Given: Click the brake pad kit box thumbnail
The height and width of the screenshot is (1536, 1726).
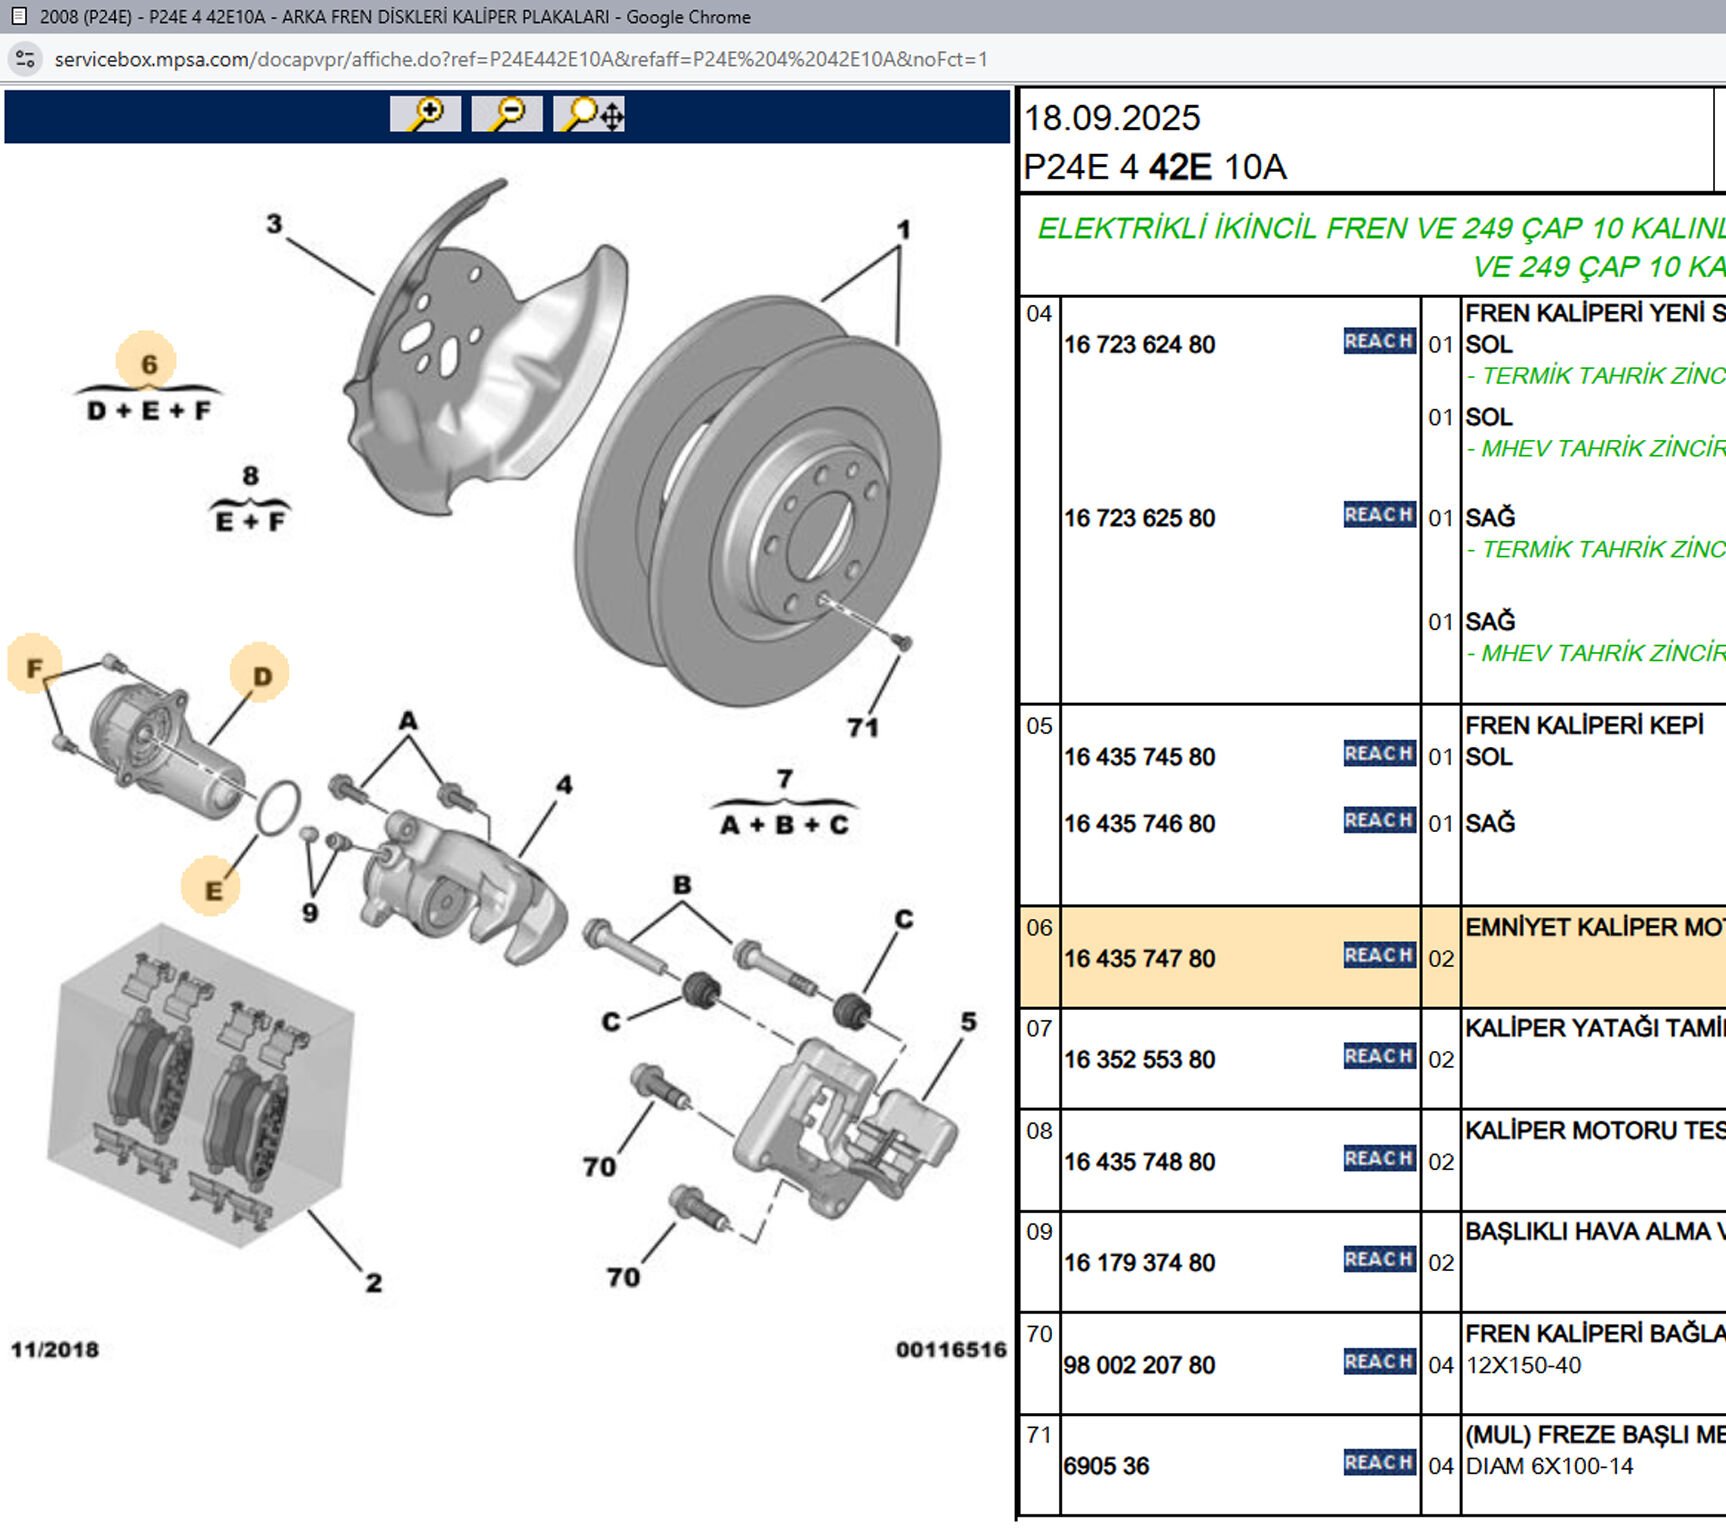Looking at the screenshot, I should (200, 1086).
